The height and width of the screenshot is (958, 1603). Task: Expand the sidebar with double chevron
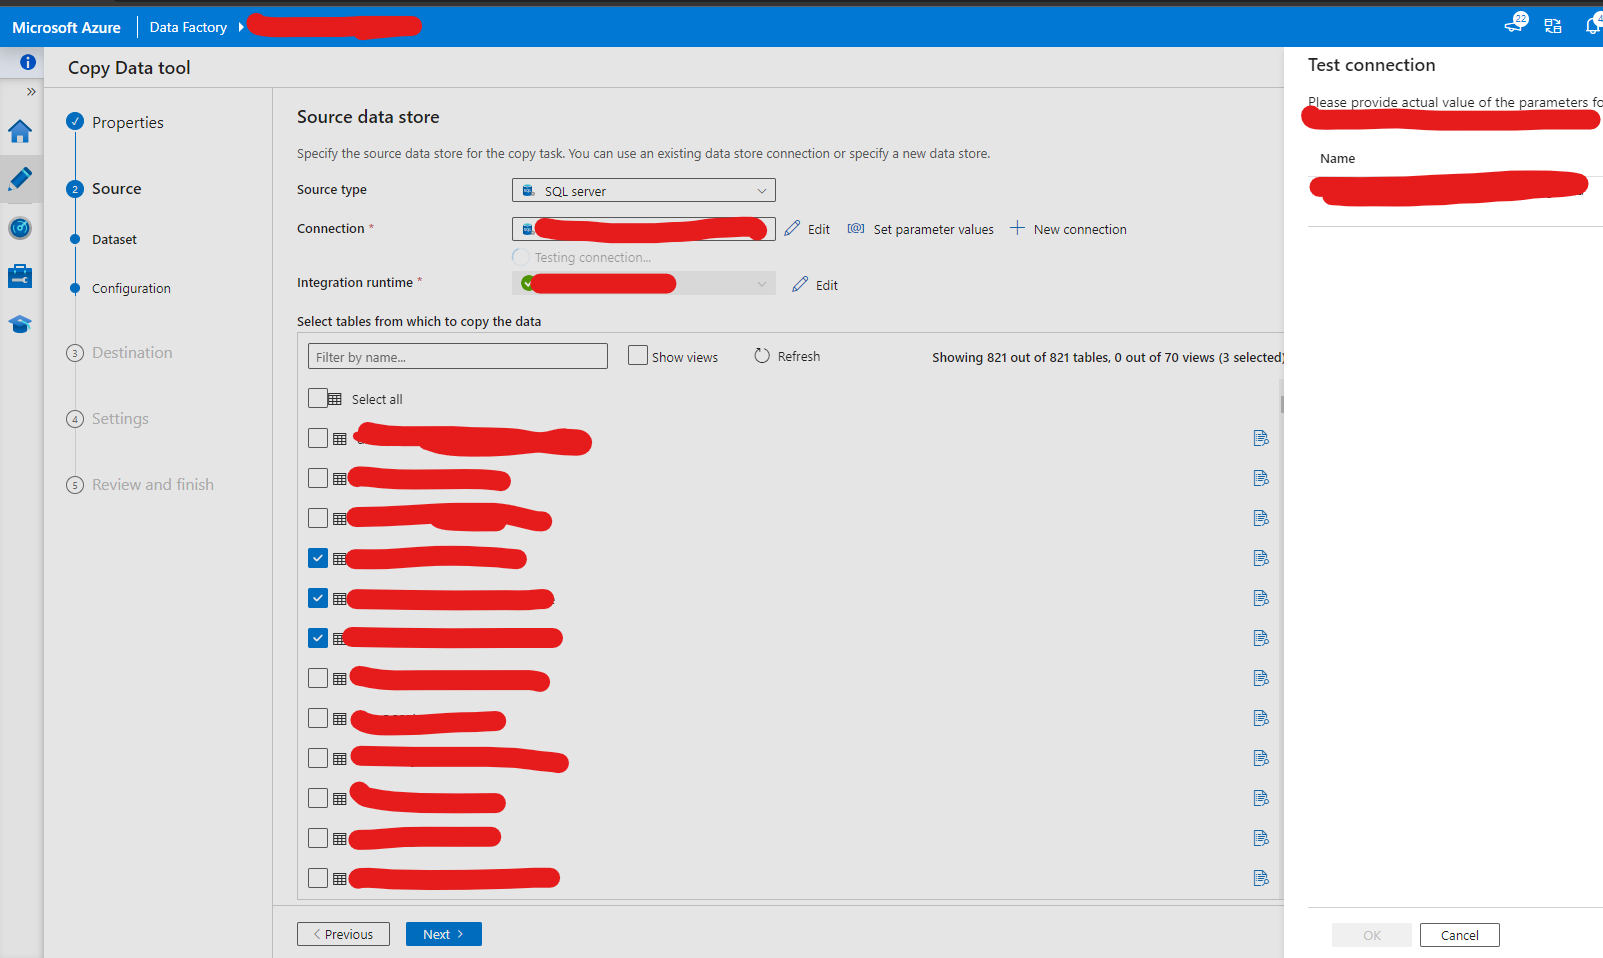[x=31, y=92]
